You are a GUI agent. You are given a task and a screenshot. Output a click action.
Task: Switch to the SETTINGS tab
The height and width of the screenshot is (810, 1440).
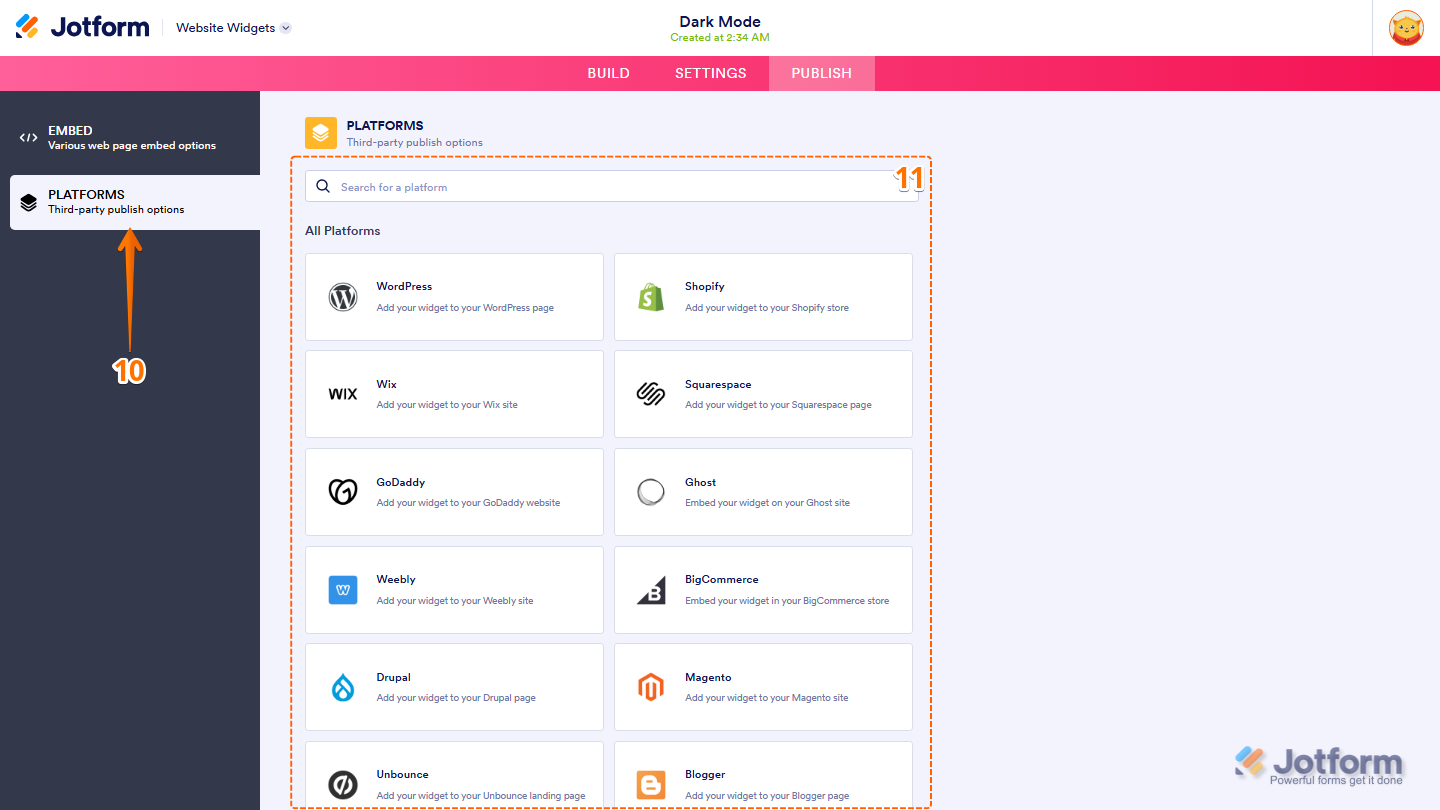point(711,73)
